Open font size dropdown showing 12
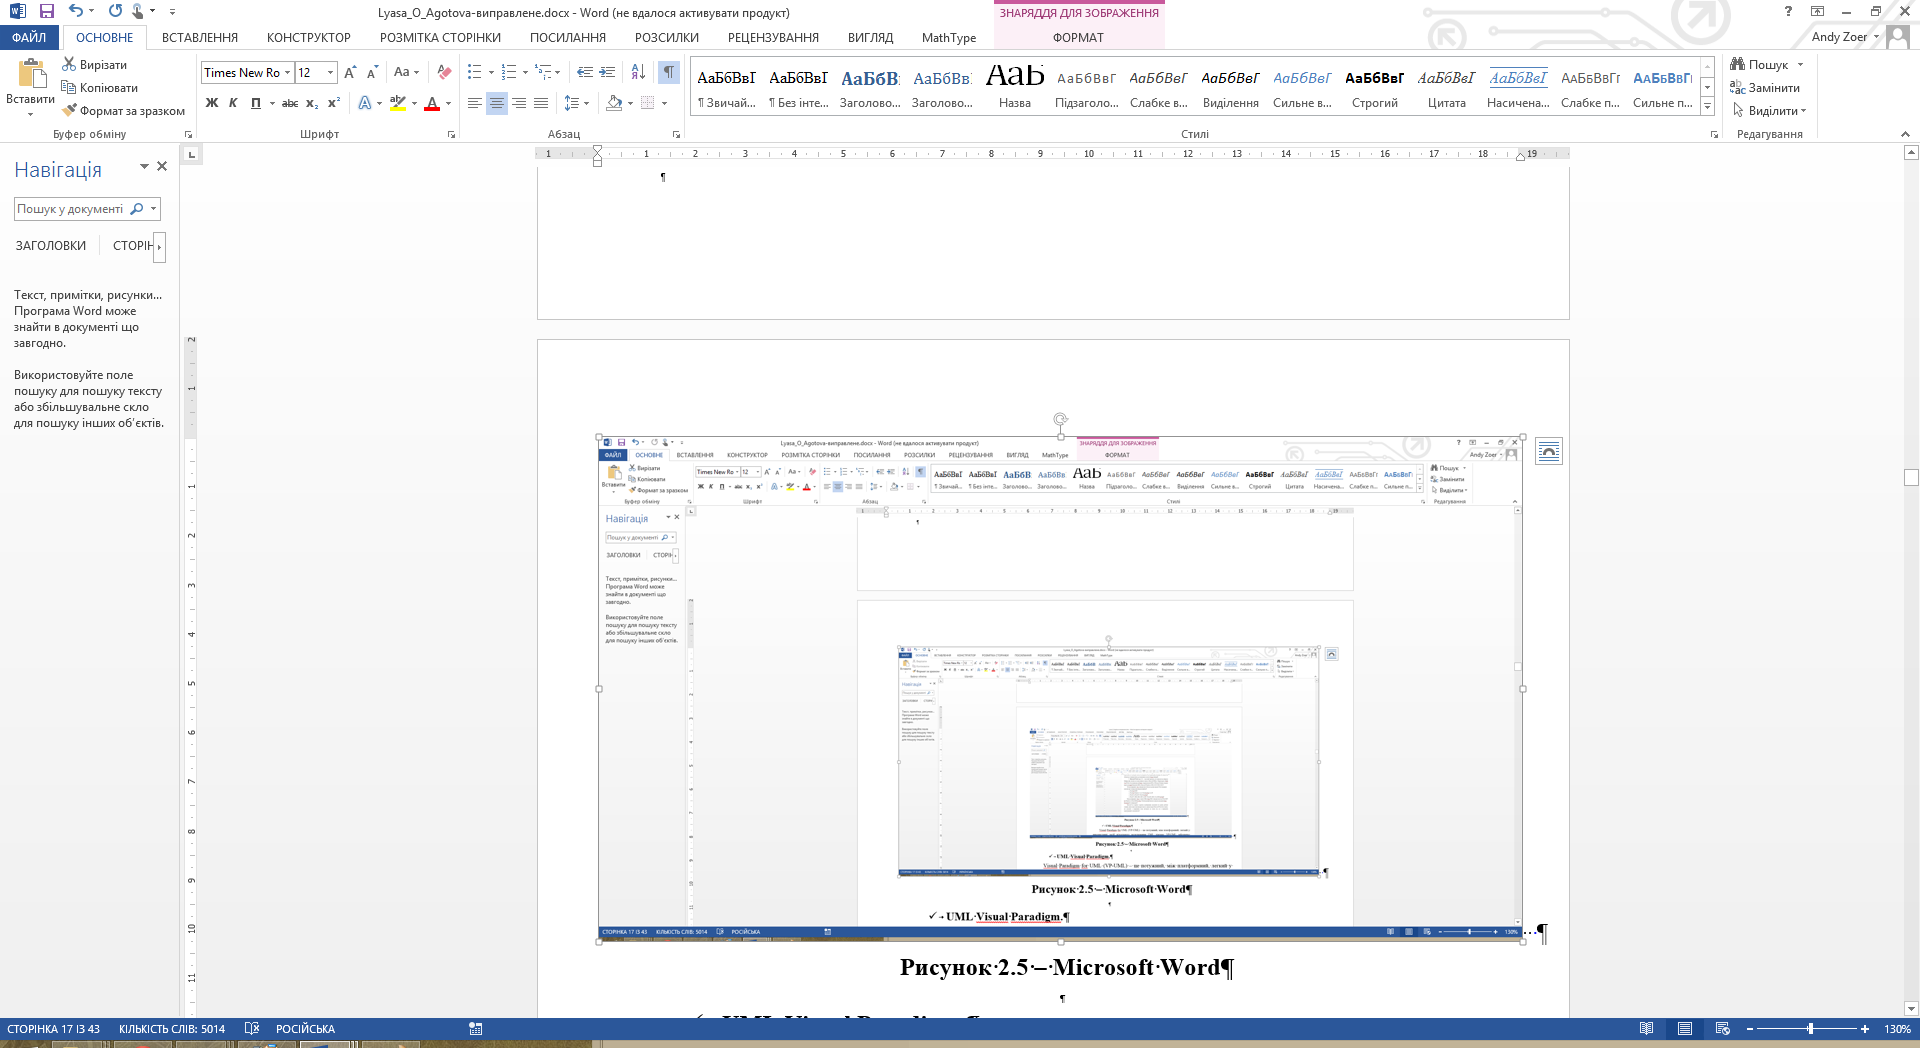Image resolution: width=1920 pixels, height=1048 pixels. tap(331, 72)
